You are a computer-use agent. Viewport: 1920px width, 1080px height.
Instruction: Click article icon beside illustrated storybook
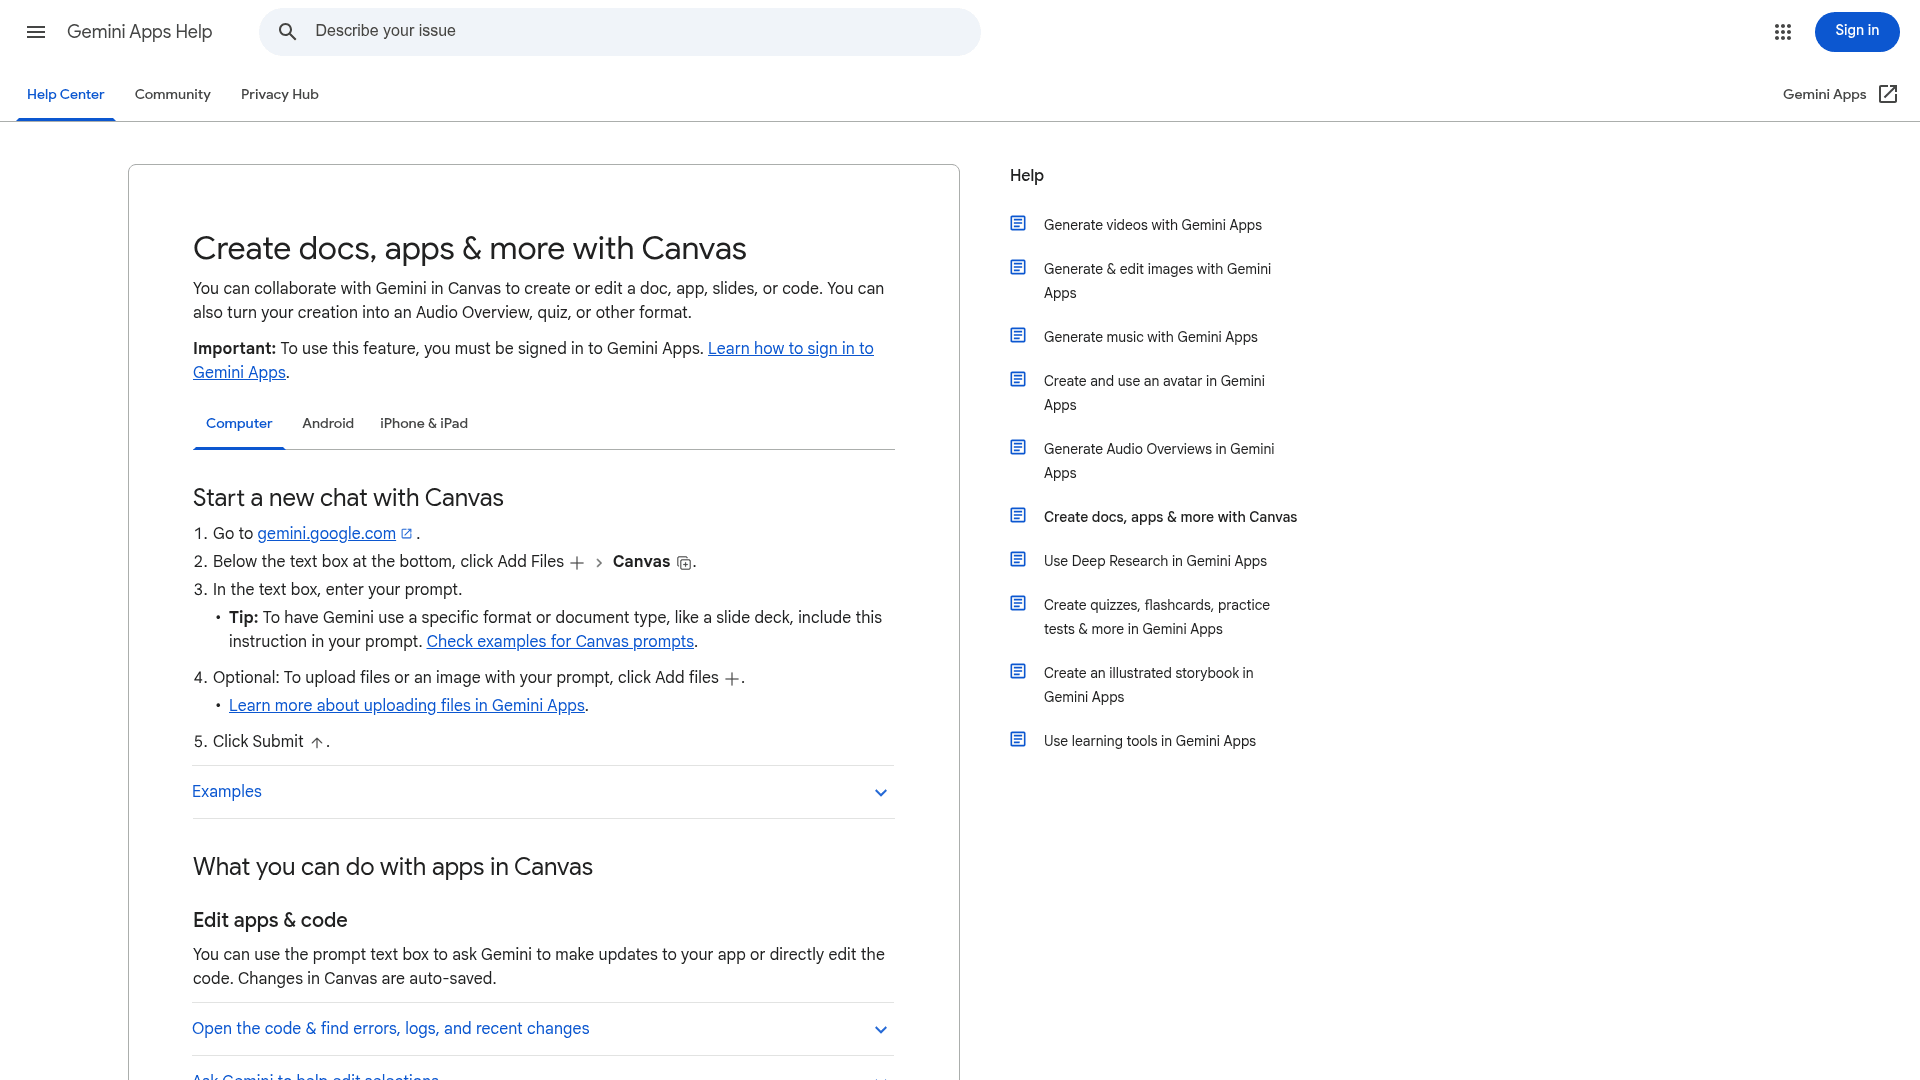point(1018,671)
